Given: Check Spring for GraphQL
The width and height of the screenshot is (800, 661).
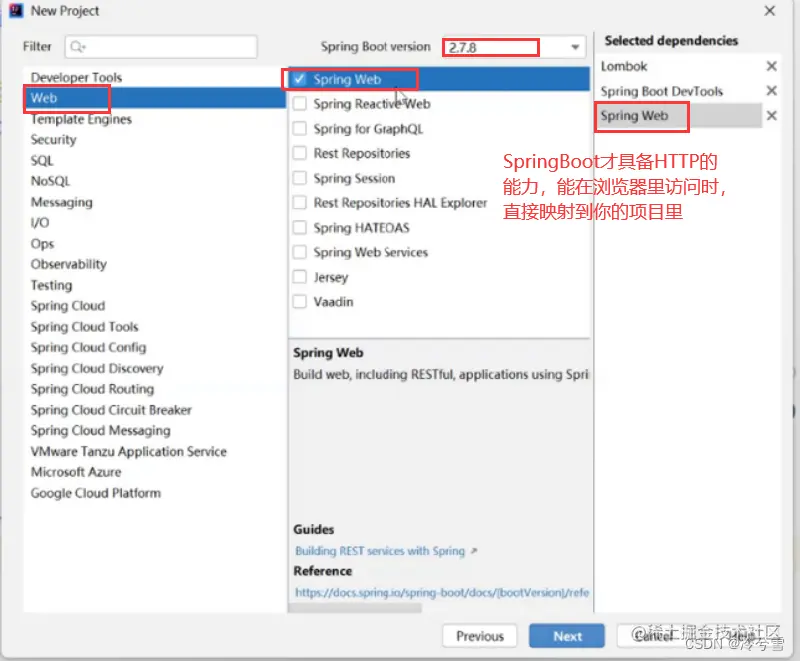Looking at the screenshot, I should tap(299, 129).
